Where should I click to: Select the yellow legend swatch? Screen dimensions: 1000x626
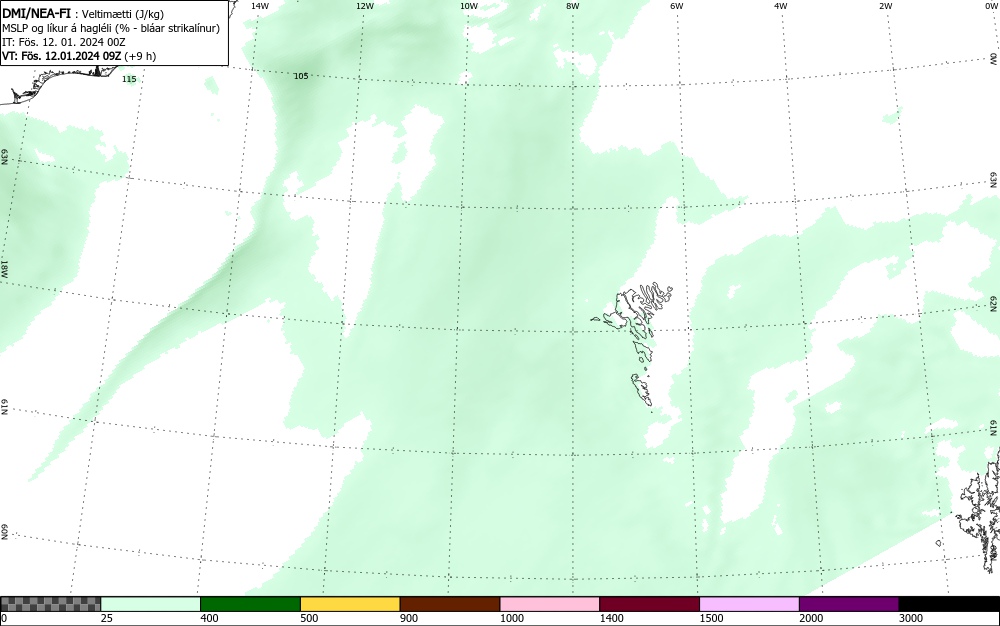(x=350, y=604)
